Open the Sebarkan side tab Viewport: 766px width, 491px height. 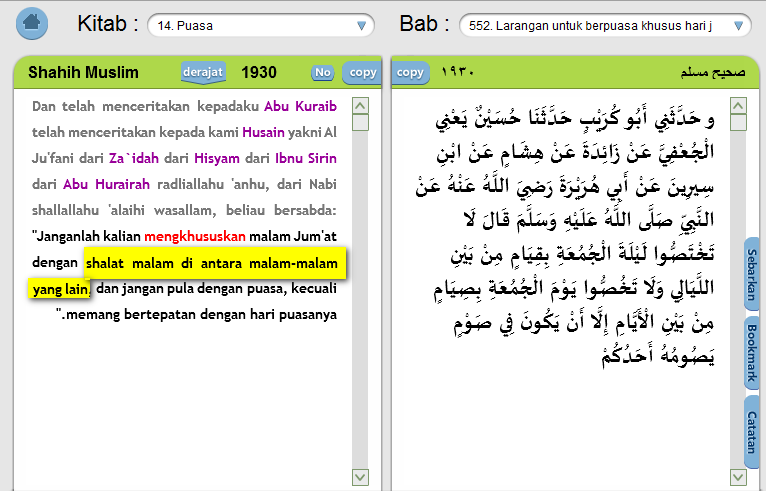pos(752,274)
